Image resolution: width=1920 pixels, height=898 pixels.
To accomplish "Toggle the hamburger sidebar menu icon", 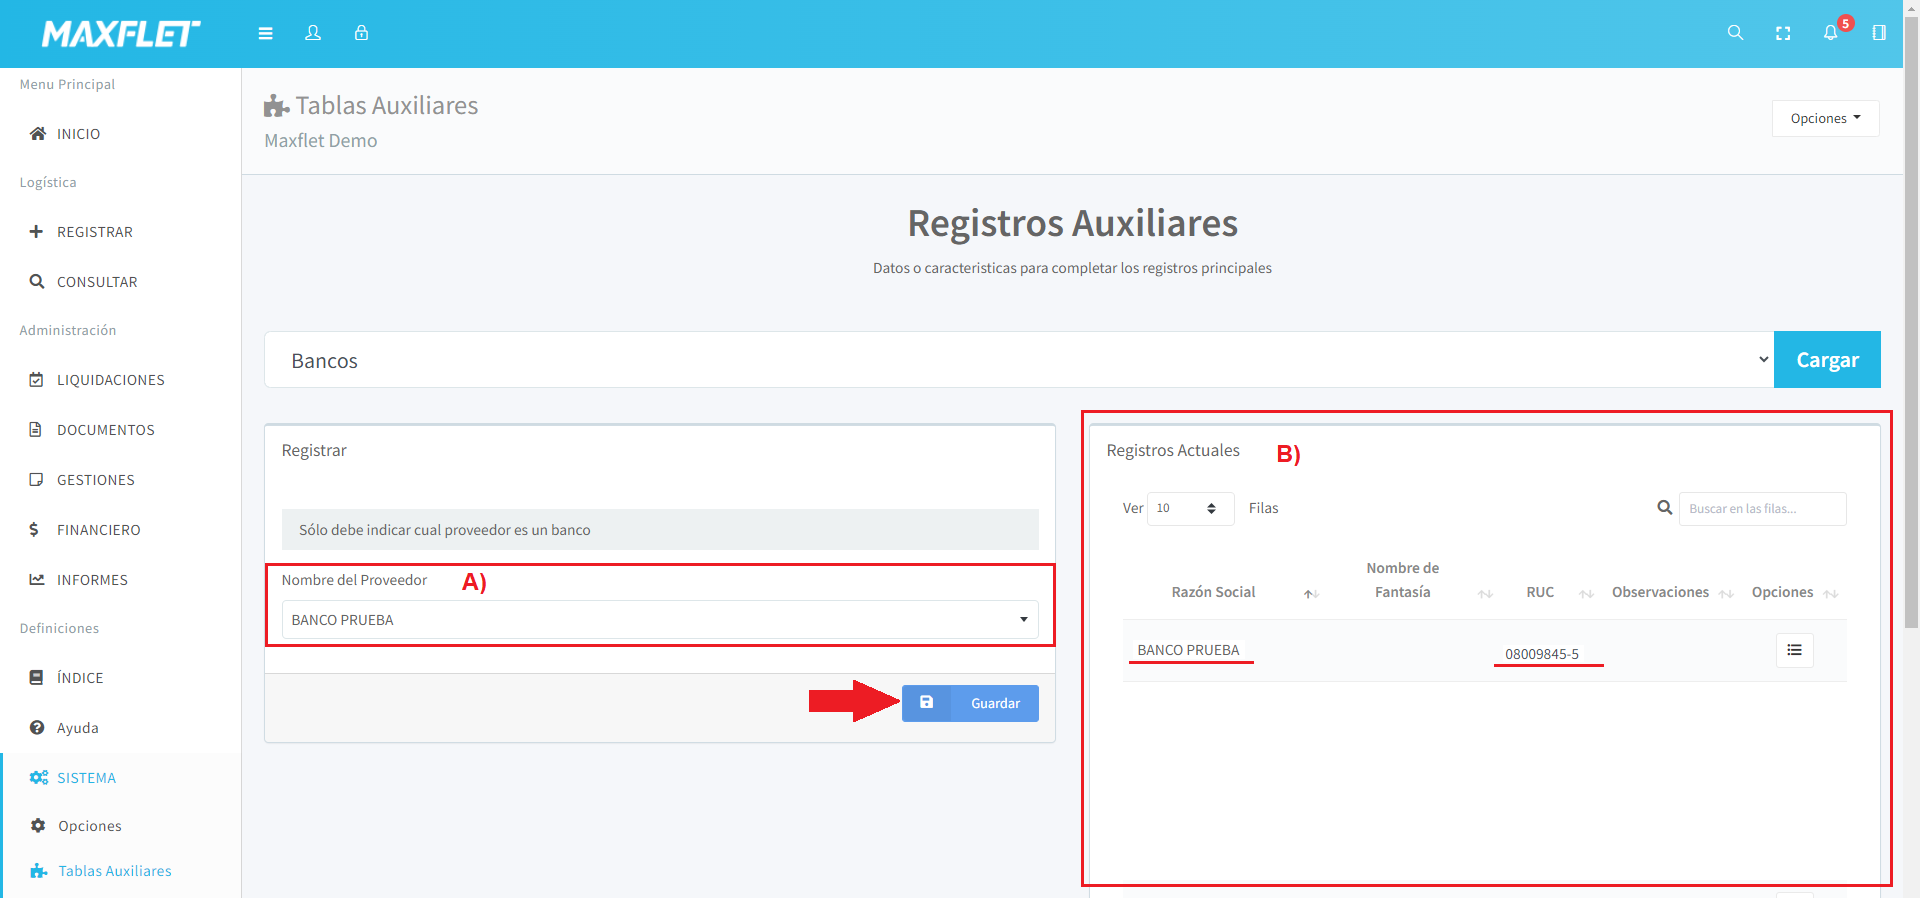I will tap(265, 33).
